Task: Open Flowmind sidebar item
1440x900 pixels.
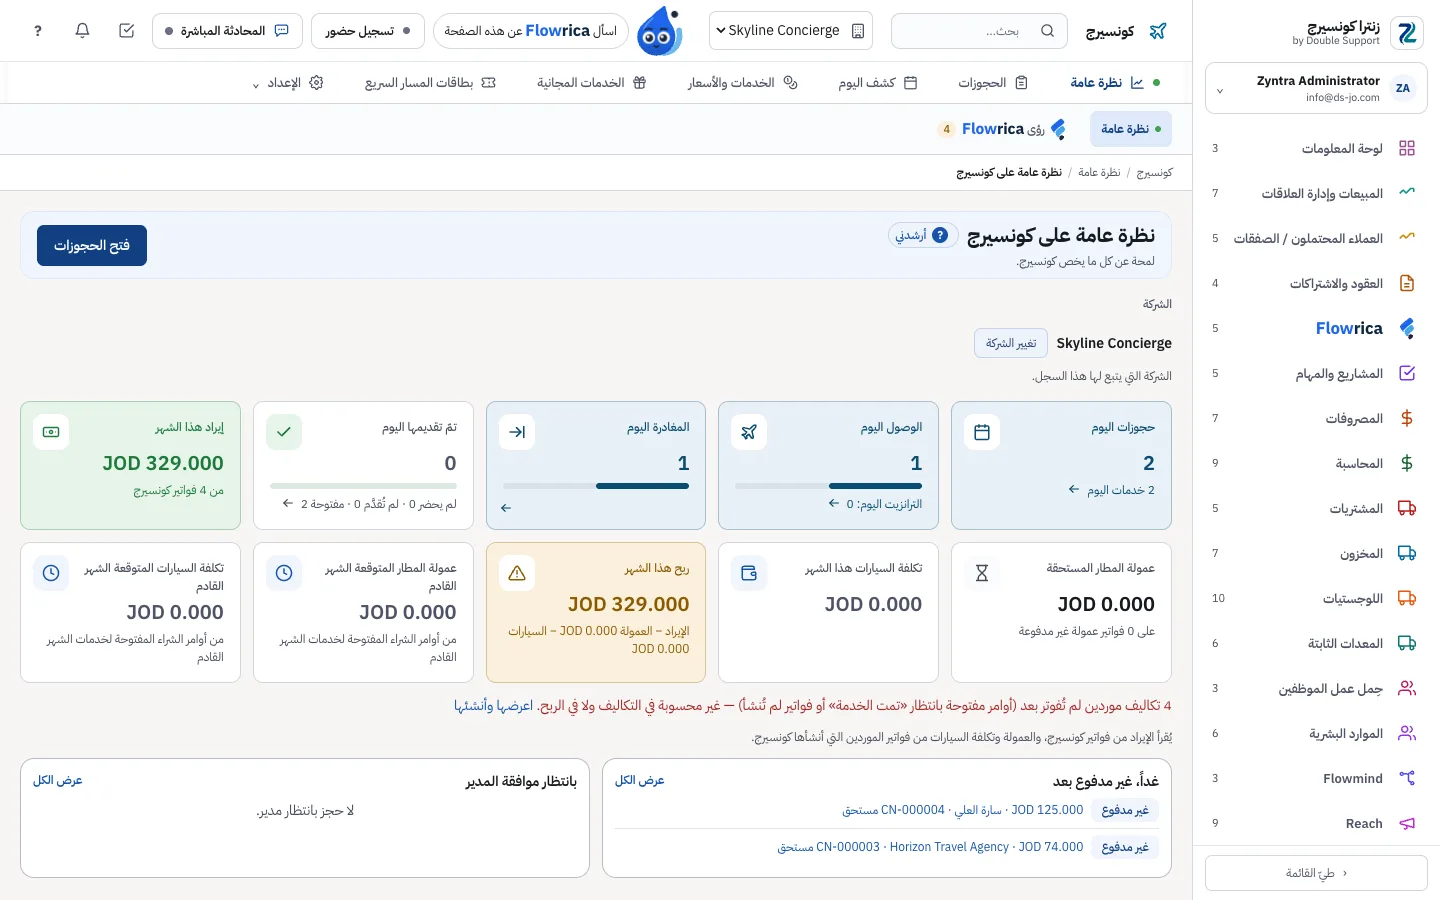Action: pos(1316,778)
